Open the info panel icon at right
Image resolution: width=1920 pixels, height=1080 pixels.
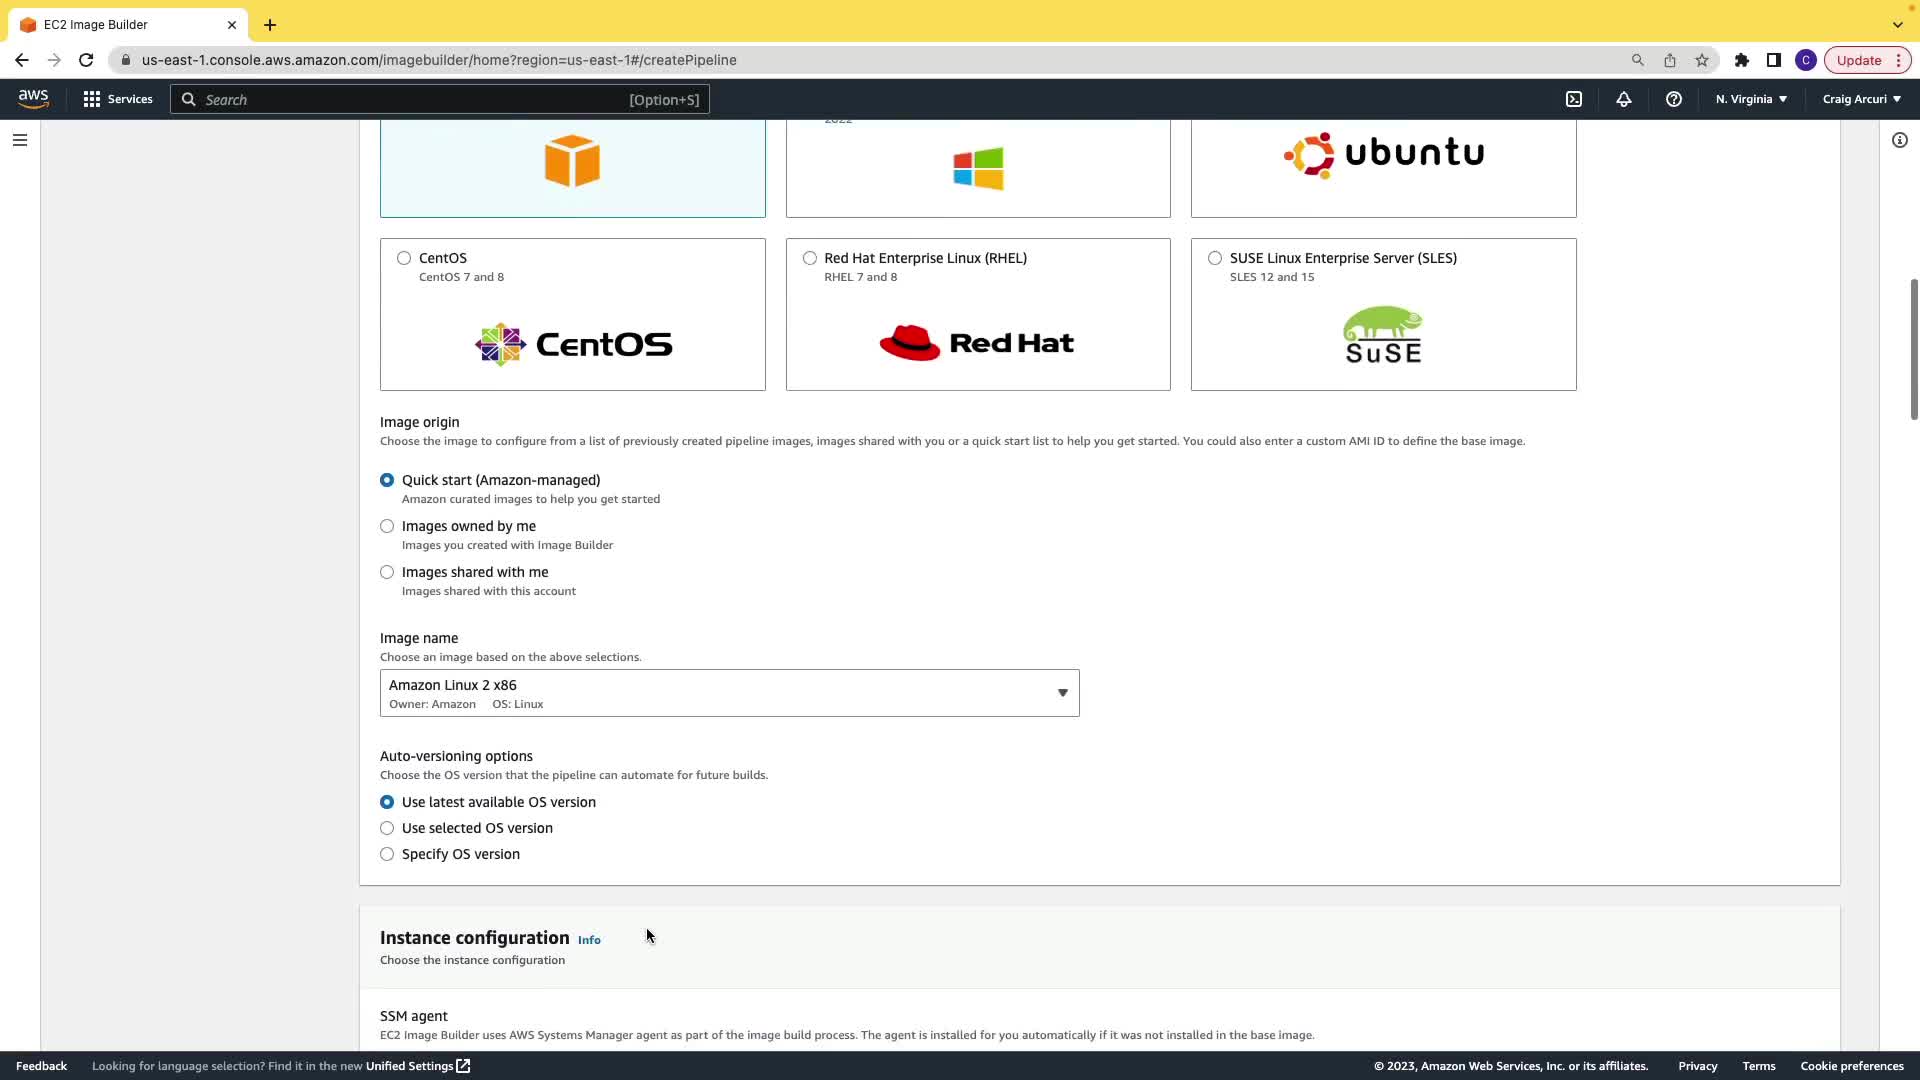pos(1900,140)
